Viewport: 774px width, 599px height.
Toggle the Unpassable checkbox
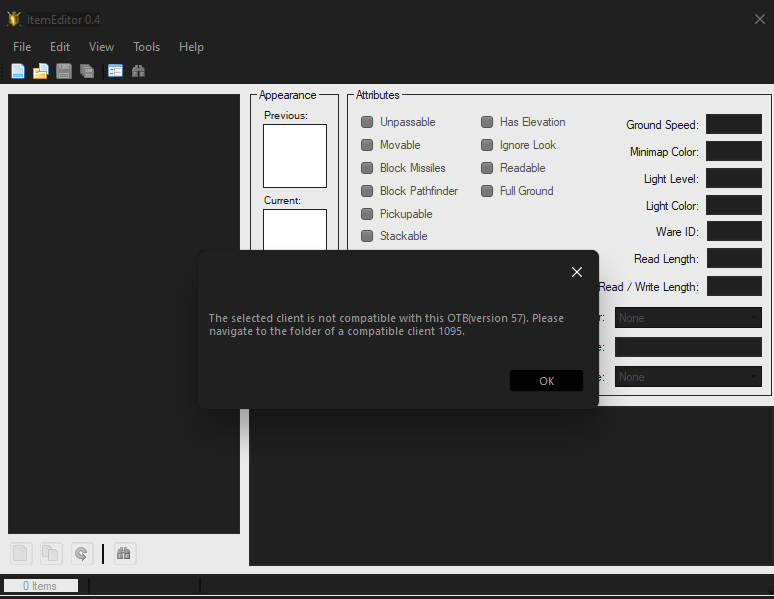[367, 122]
